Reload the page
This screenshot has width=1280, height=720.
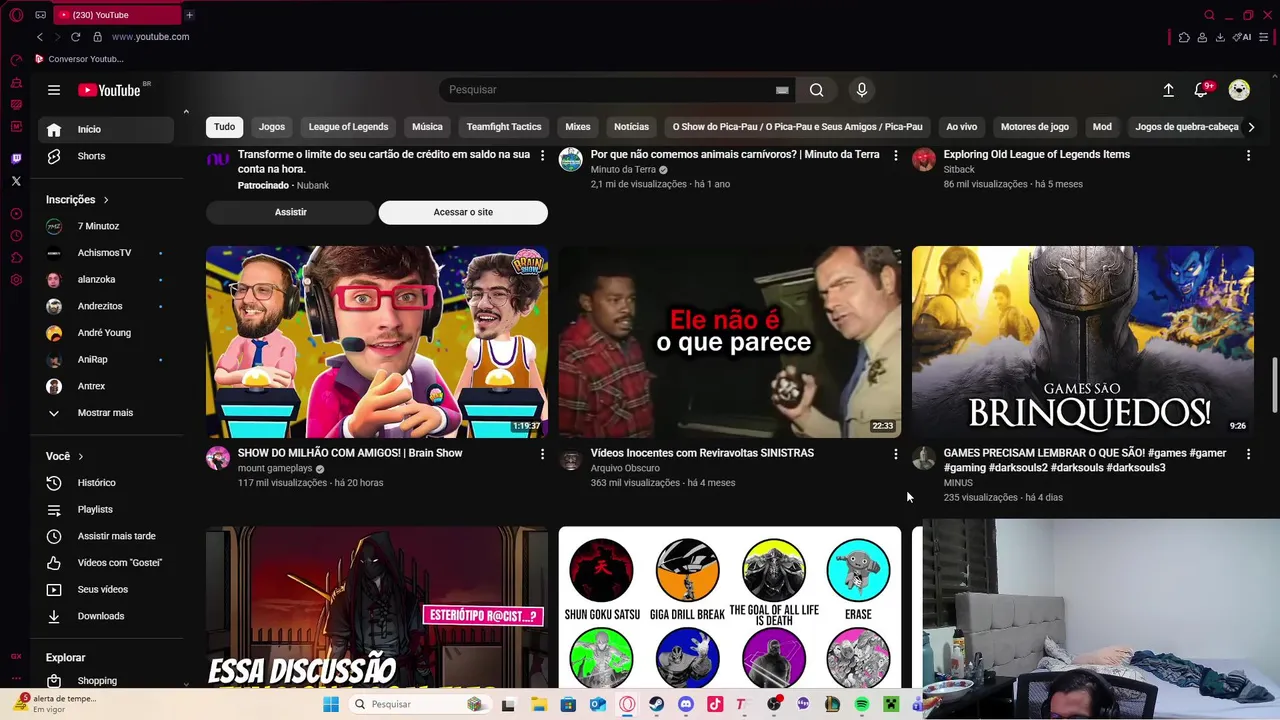point(75,37)
